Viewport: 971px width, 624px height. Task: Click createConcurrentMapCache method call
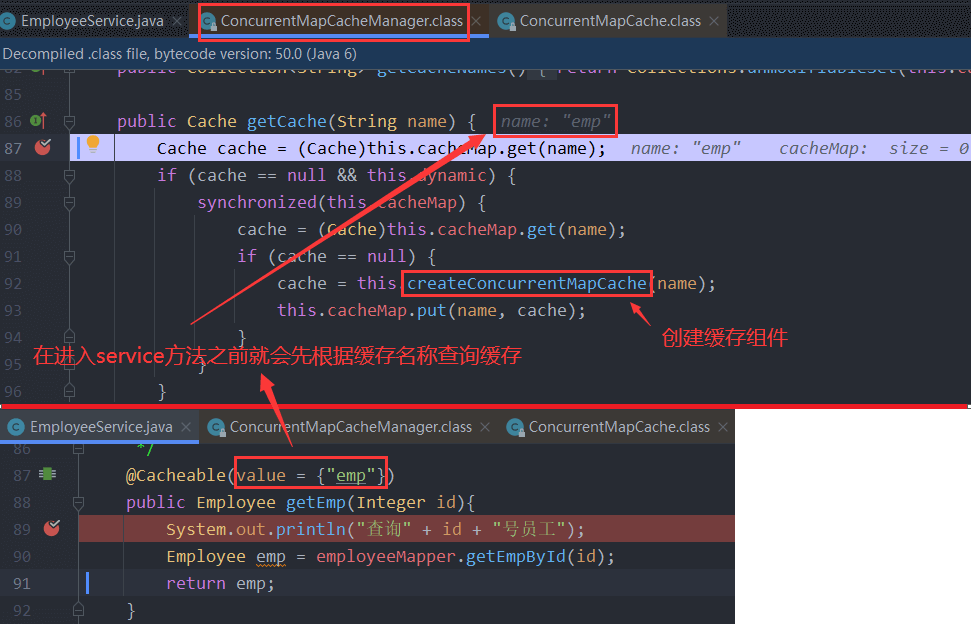[526, 284]
